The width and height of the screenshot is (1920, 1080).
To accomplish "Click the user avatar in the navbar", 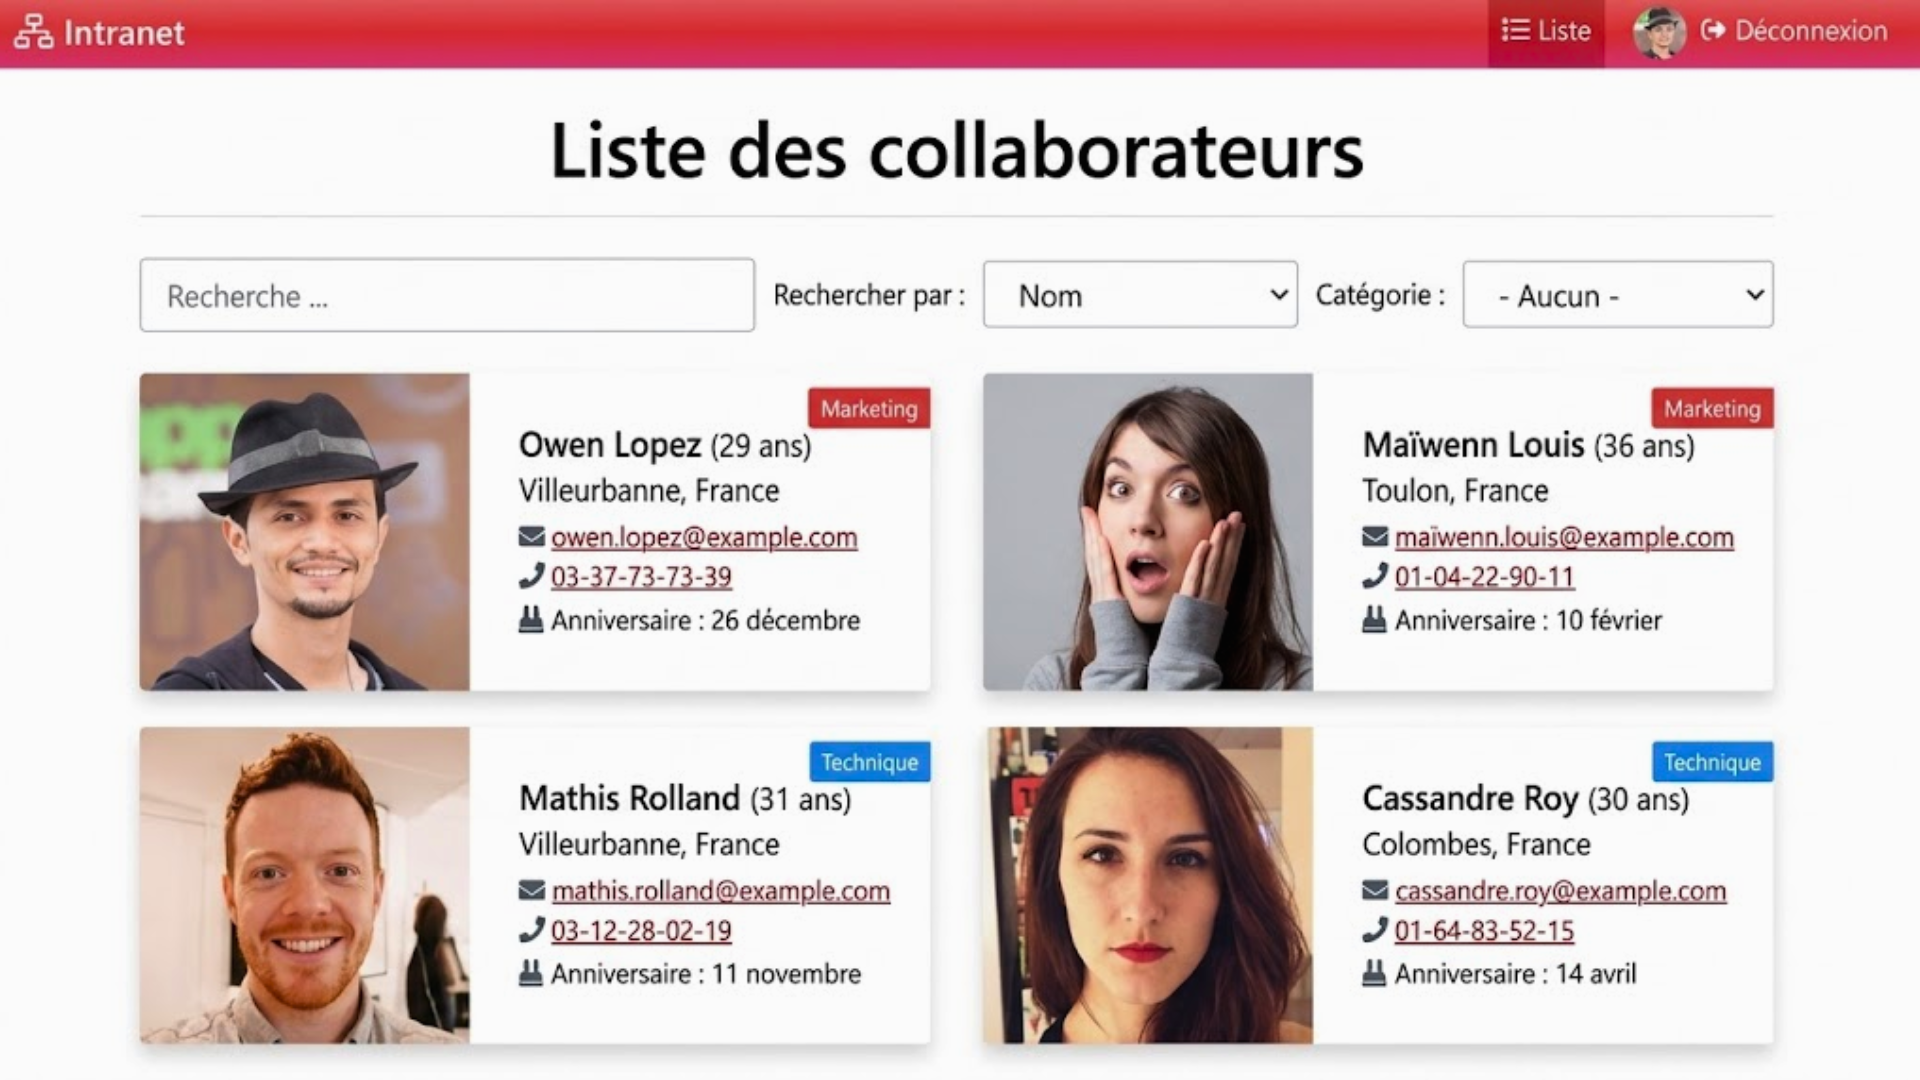I will pyautogui.click(x=1659, y=32).
